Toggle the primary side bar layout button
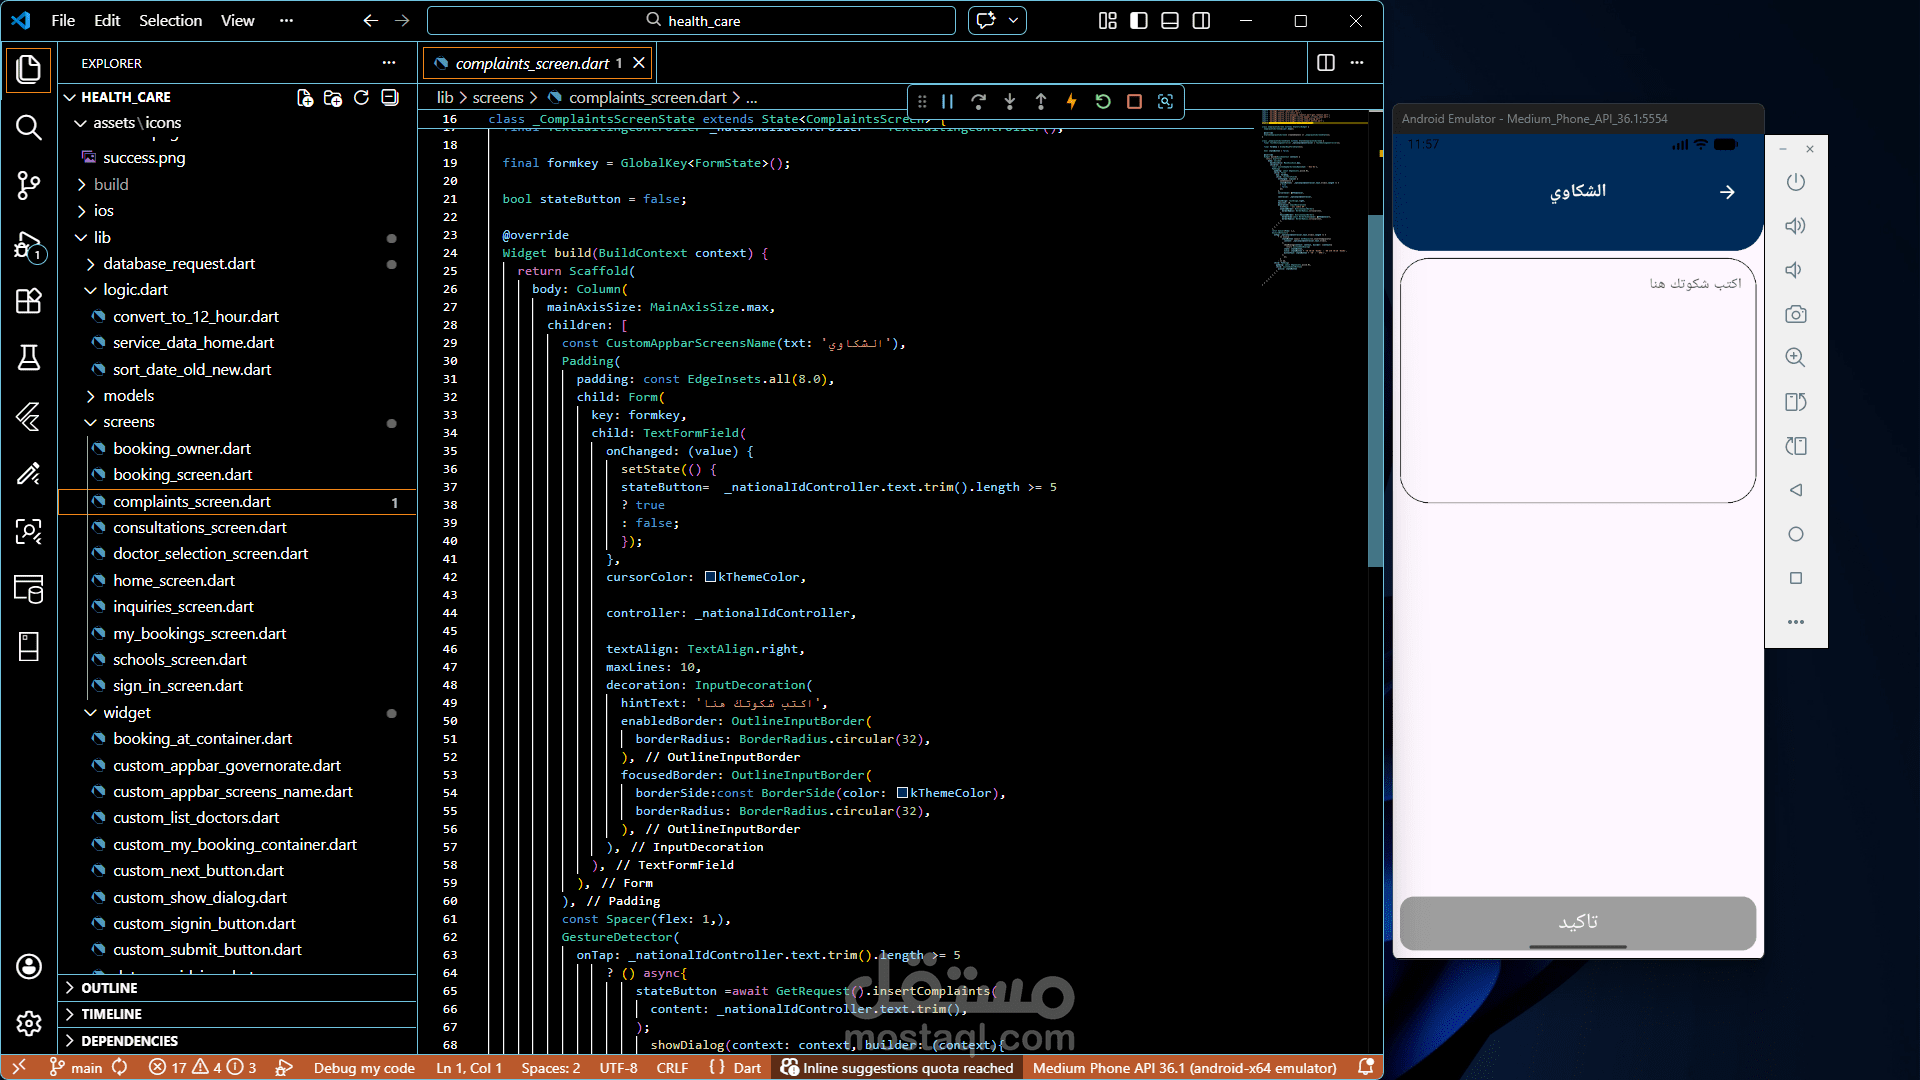Viewport: 1920px width, 1080px height. (x=1139, y=20)
